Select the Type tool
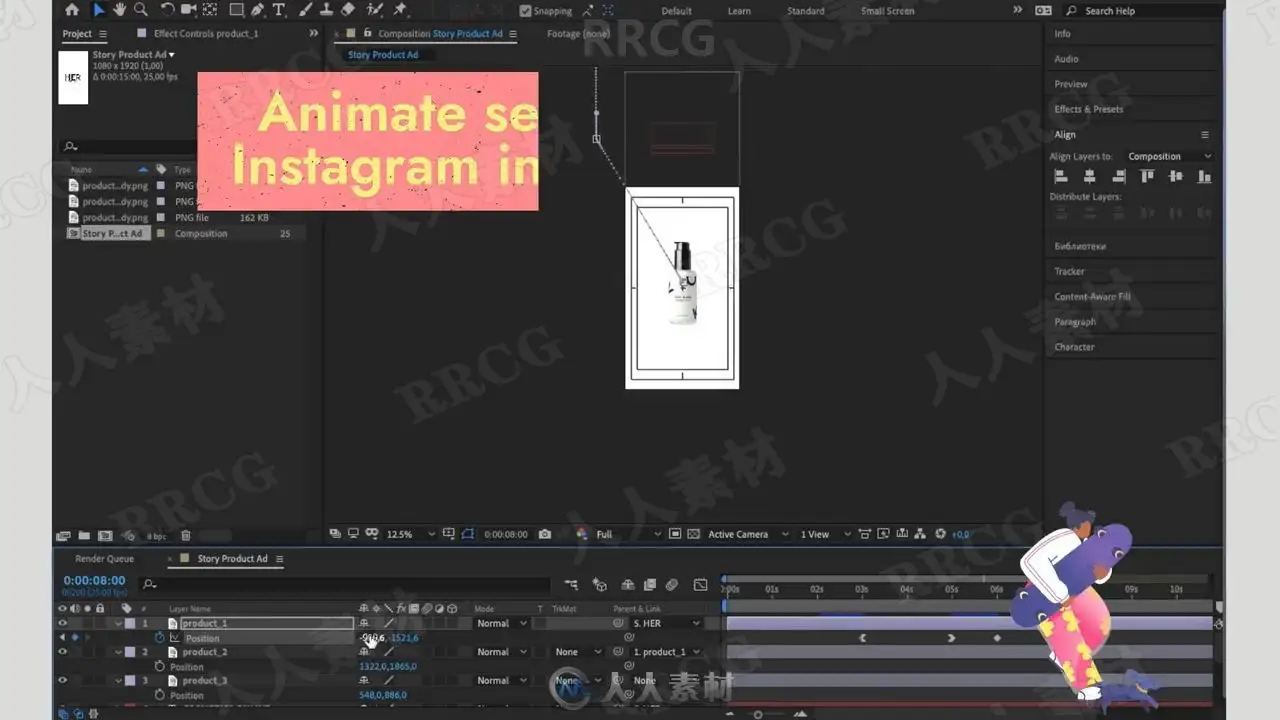 (278, 10)
